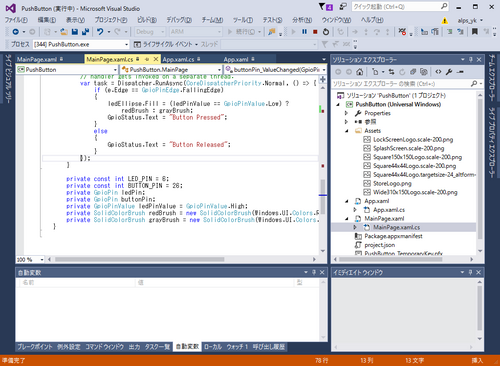The height and width of the screenshot is (366, 500).
Task: Open the Solution Explorer Home icon
Action: (x=359, y=72)
